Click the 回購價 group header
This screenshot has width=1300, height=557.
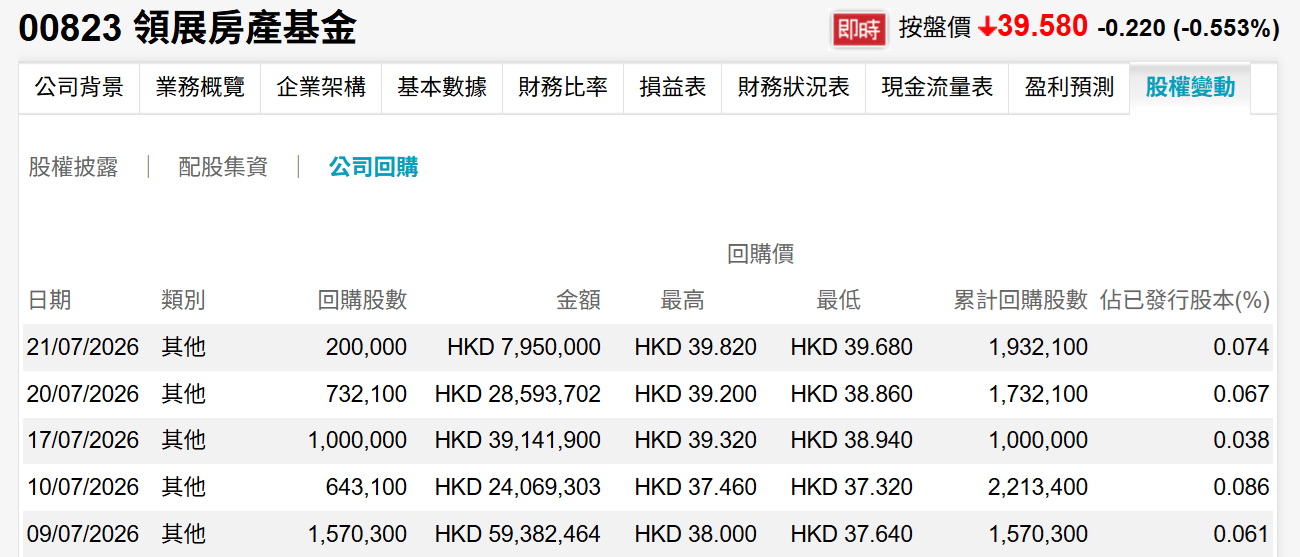point(761,254)
